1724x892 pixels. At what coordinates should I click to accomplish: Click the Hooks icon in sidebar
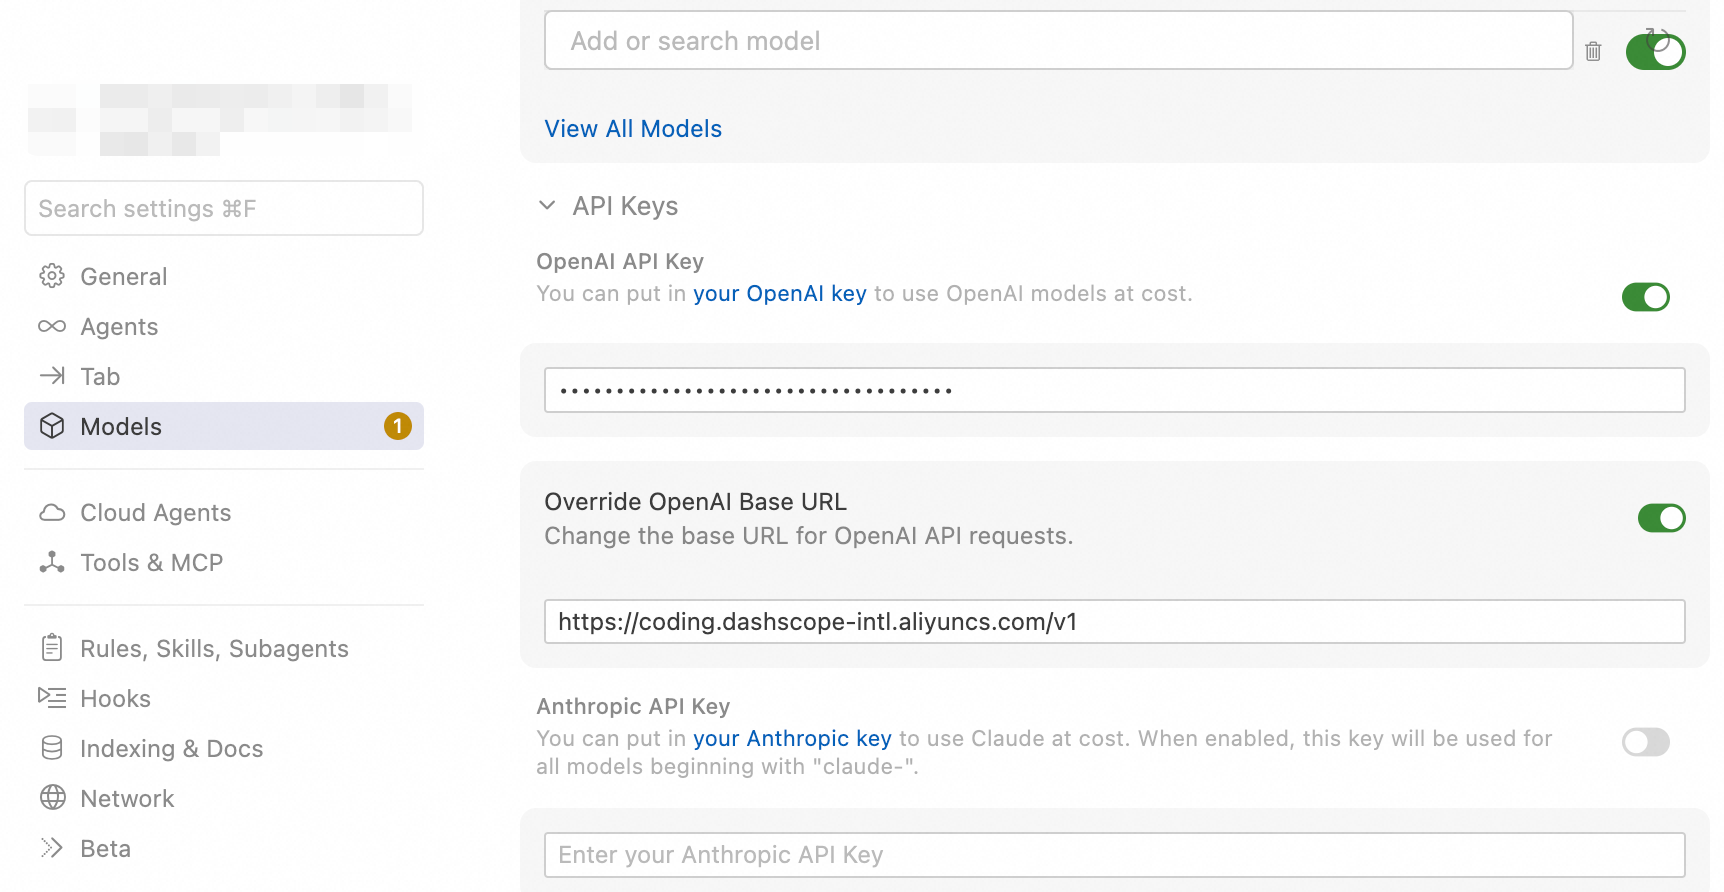tap(52, 698)
